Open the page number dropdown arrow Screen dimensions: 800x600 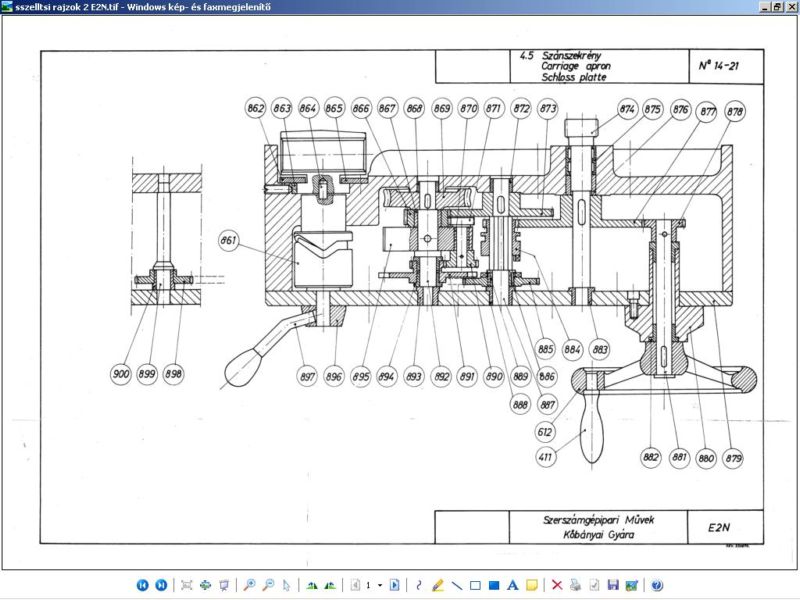[380, 585]
